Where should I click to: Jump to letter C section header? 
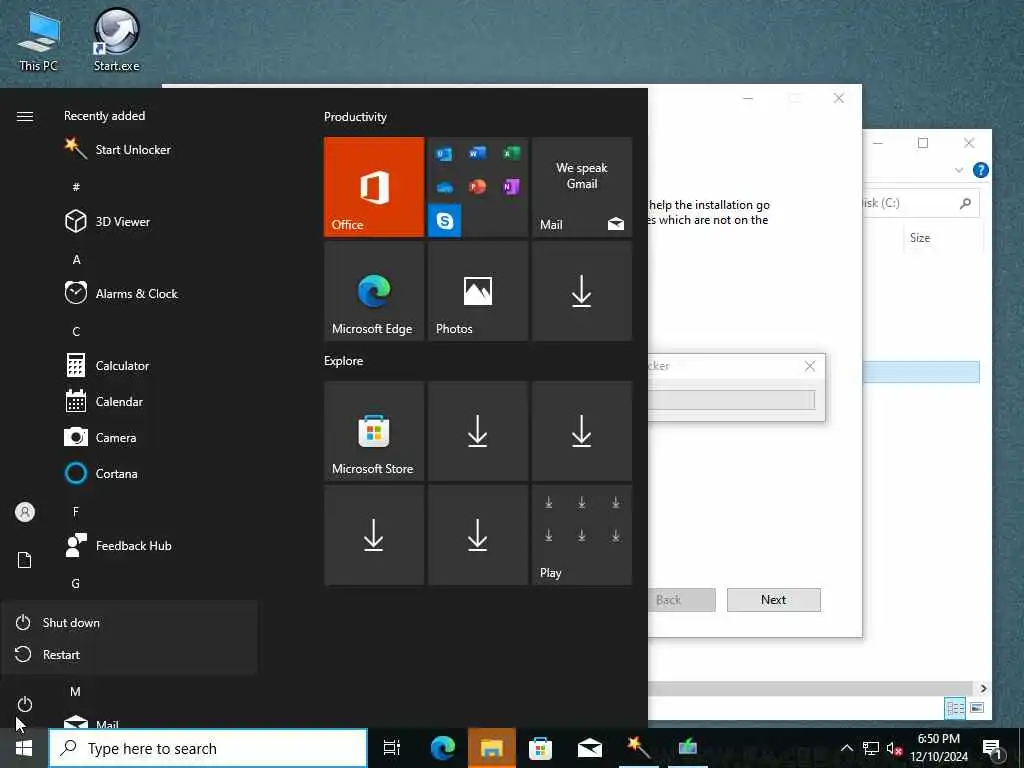pos(76,331)
